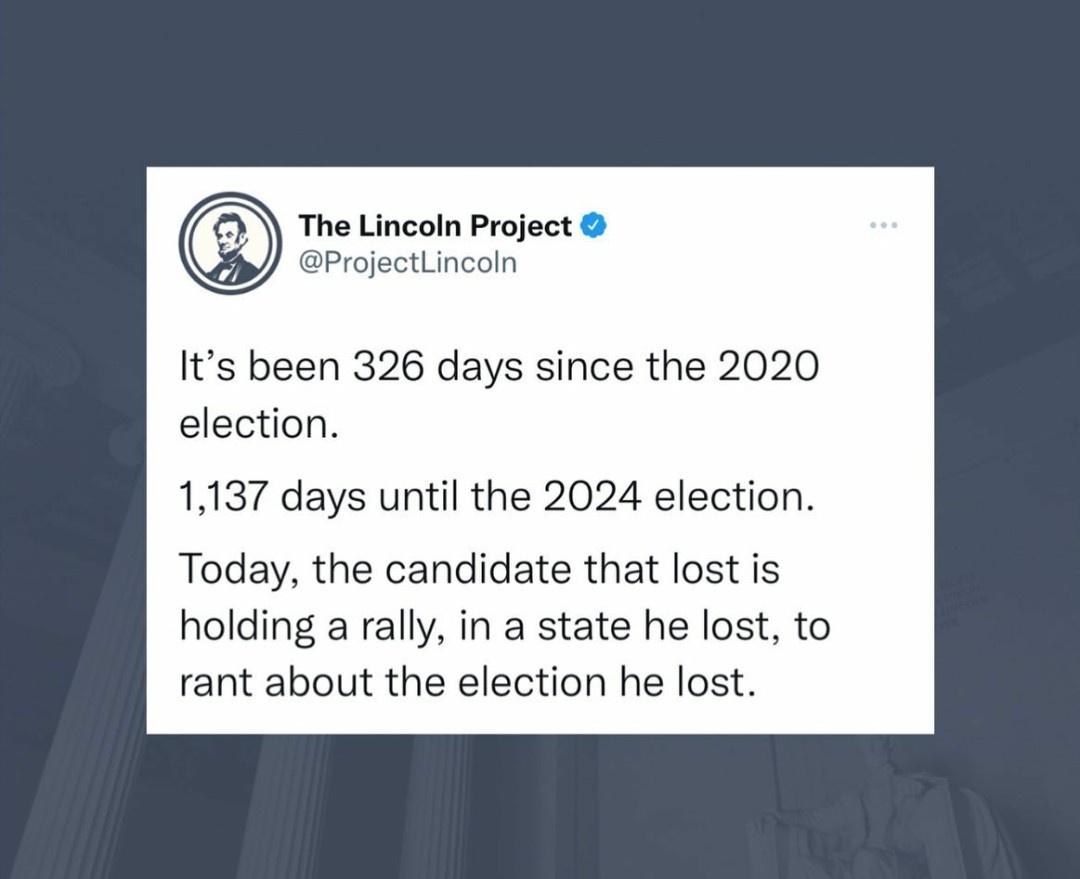Click the line about the rally
The image size is (1080, 879).
(x=500, y=625)
